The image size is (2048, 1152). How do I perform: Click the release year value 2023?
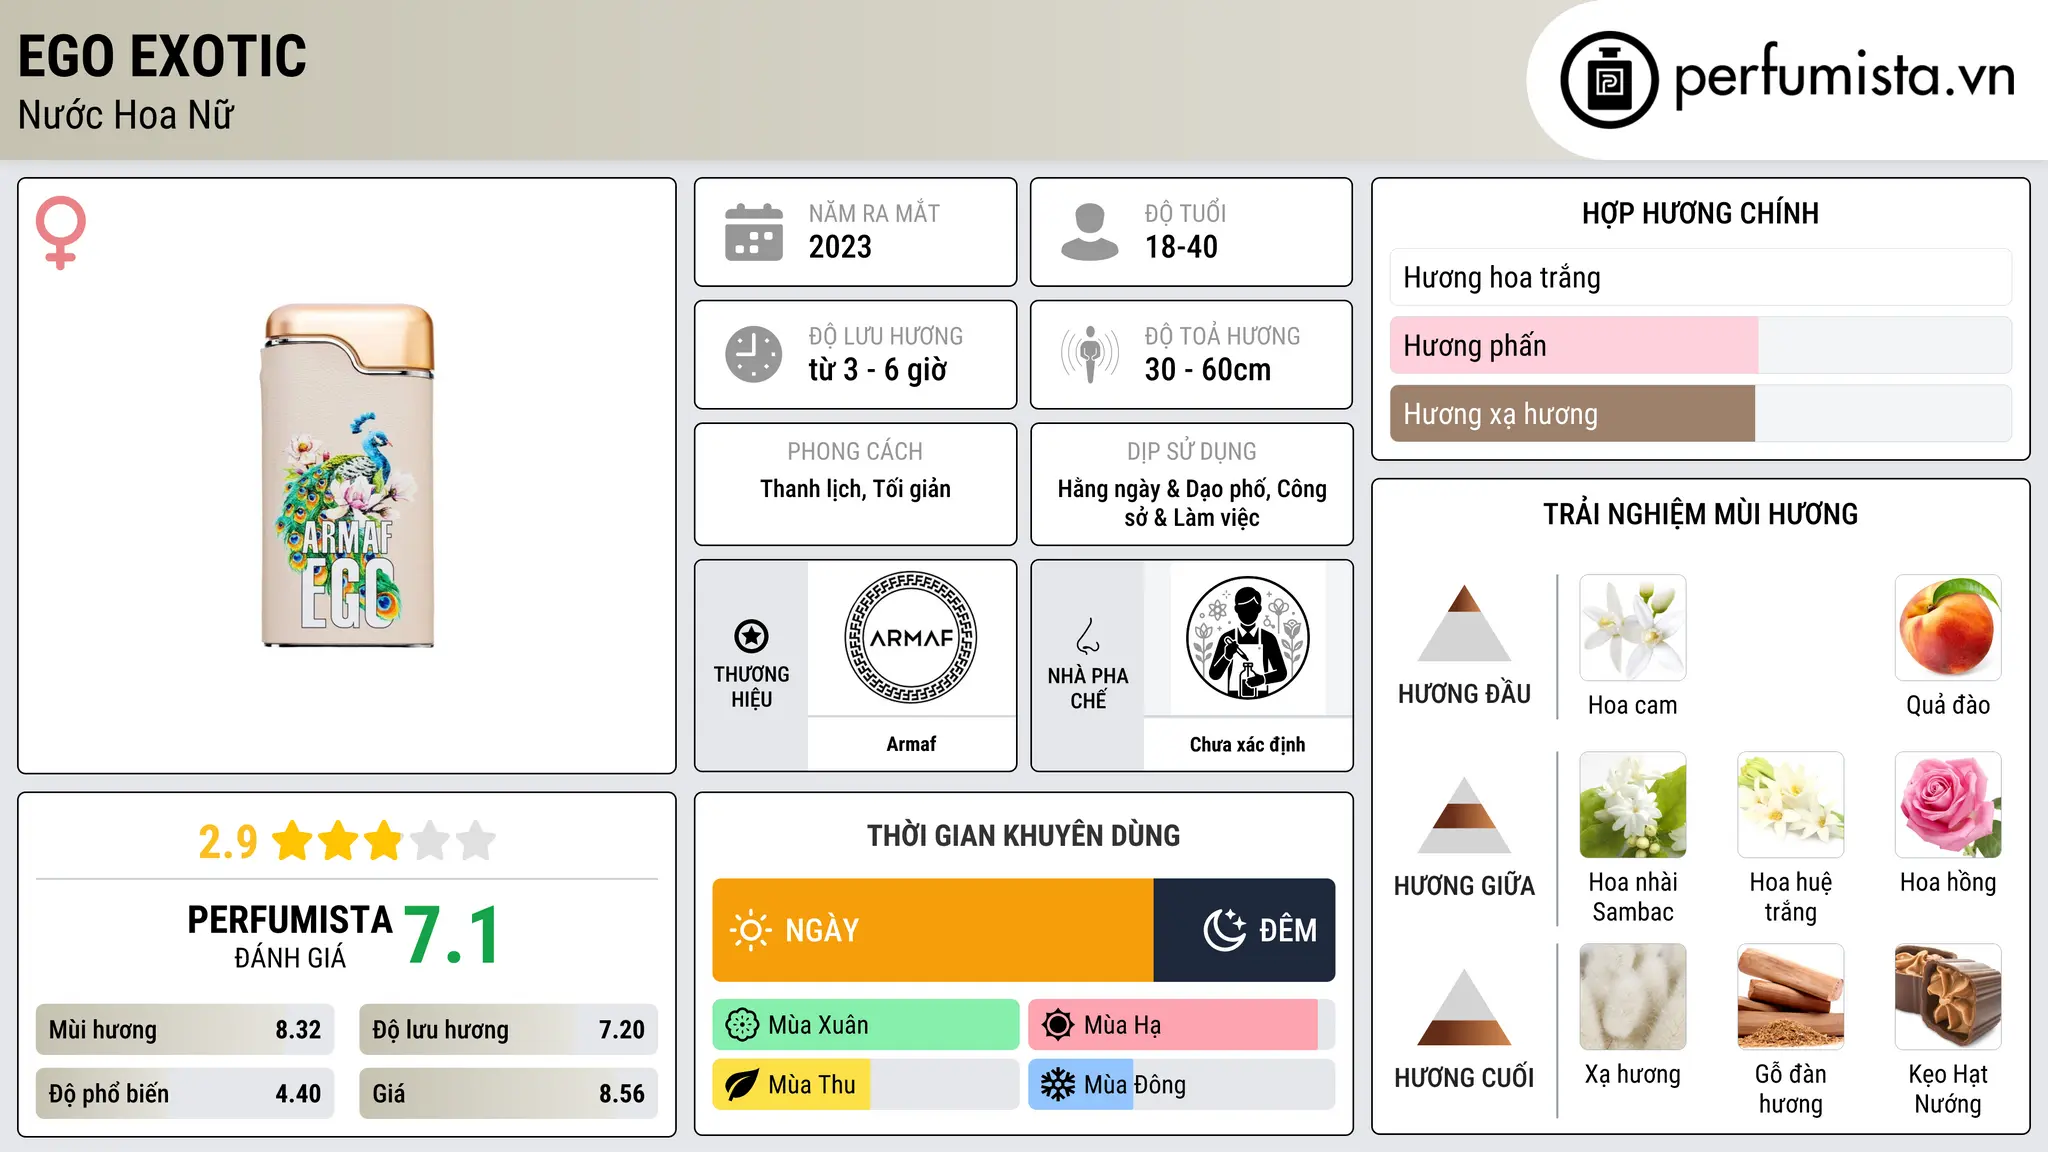pos(840,247)
